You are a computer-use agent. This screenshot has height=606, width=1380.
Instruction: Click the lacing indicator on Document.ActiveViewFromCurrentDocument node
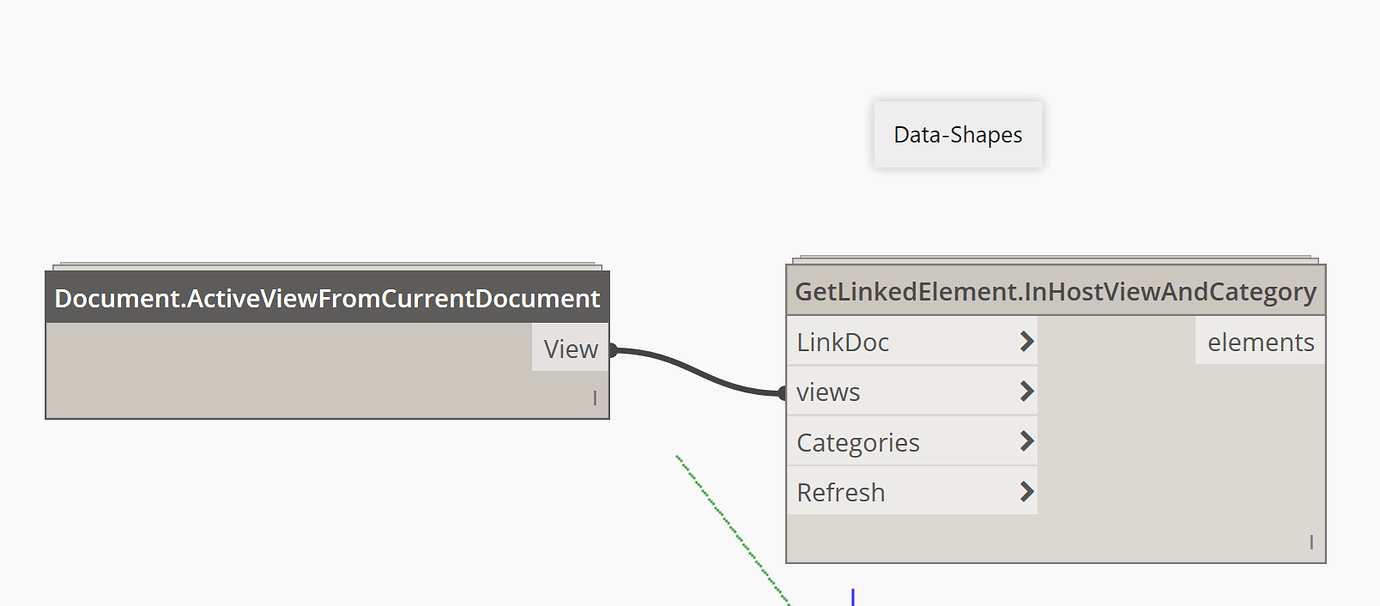coord(595,397)
